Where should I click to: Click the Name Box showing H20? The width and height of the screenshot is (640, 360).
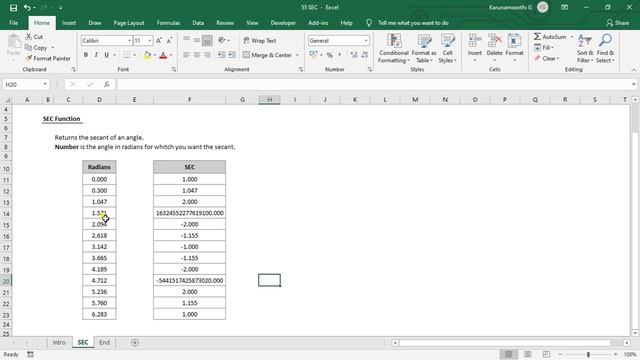(26, 84)
